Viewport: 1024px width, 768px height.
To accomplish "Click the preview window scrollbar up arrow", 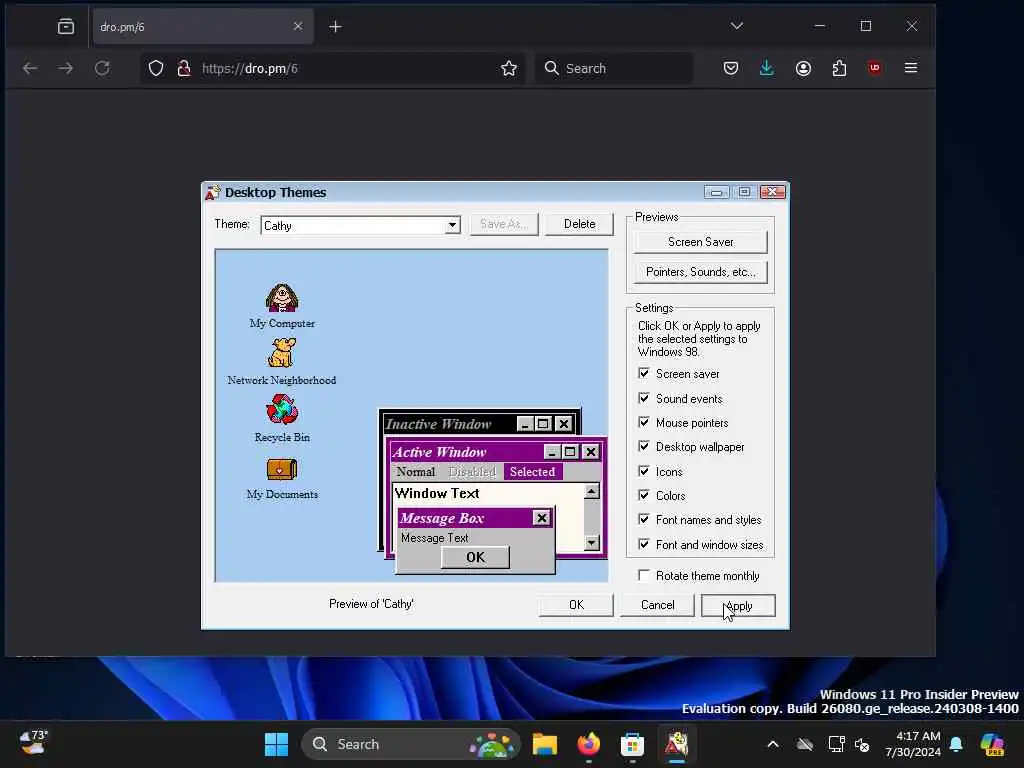I will point(592,491).
